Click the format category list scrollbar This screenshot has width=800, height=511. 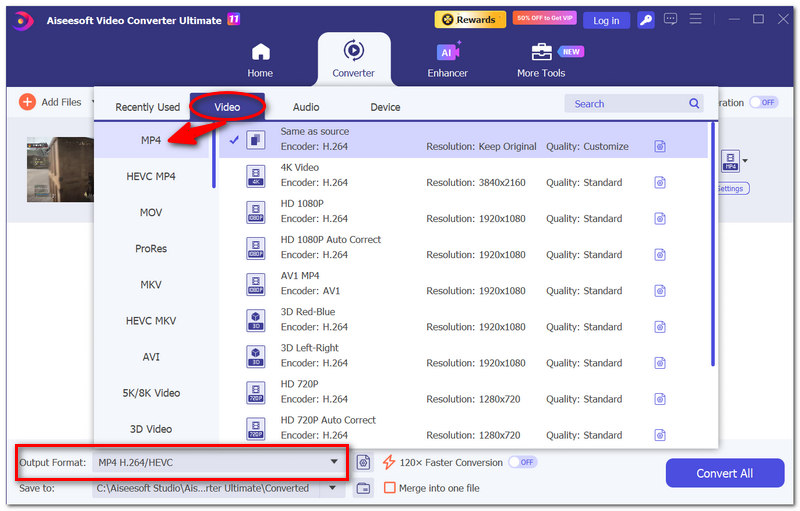pos(214,156)
